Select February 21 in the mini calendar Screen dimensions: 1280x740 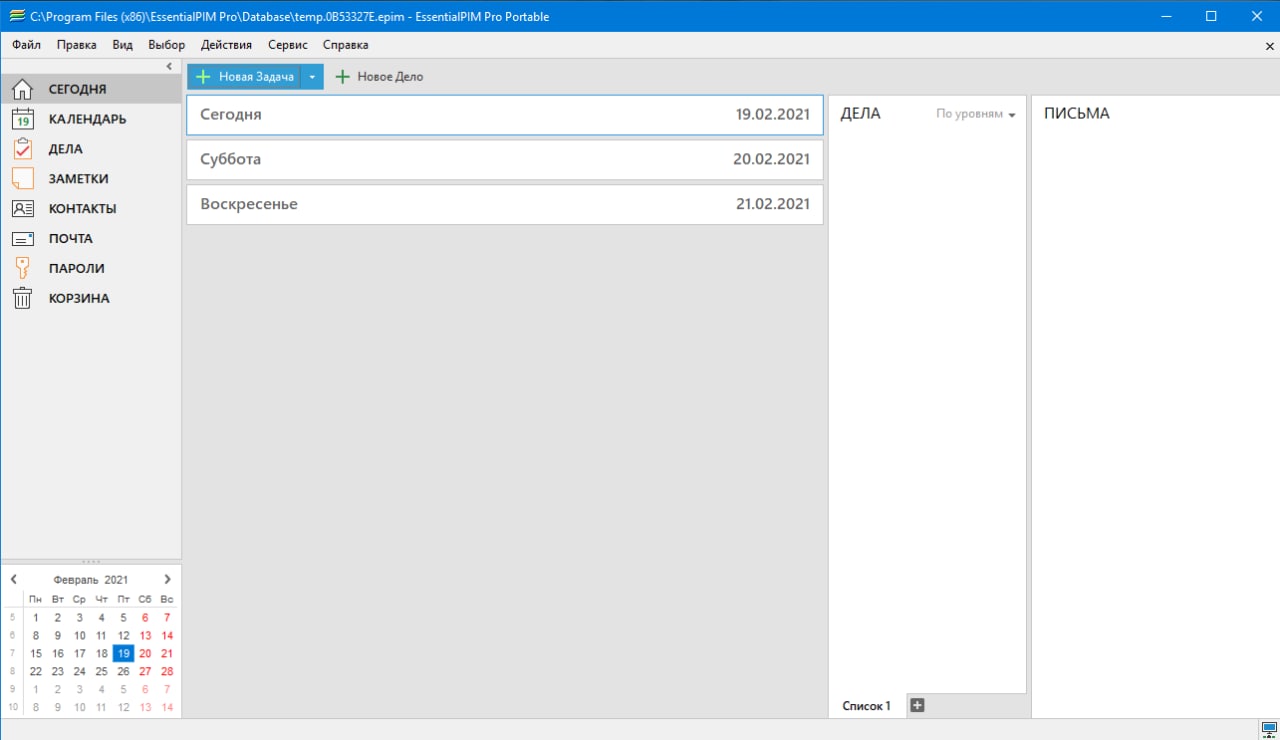coord(167,654)
